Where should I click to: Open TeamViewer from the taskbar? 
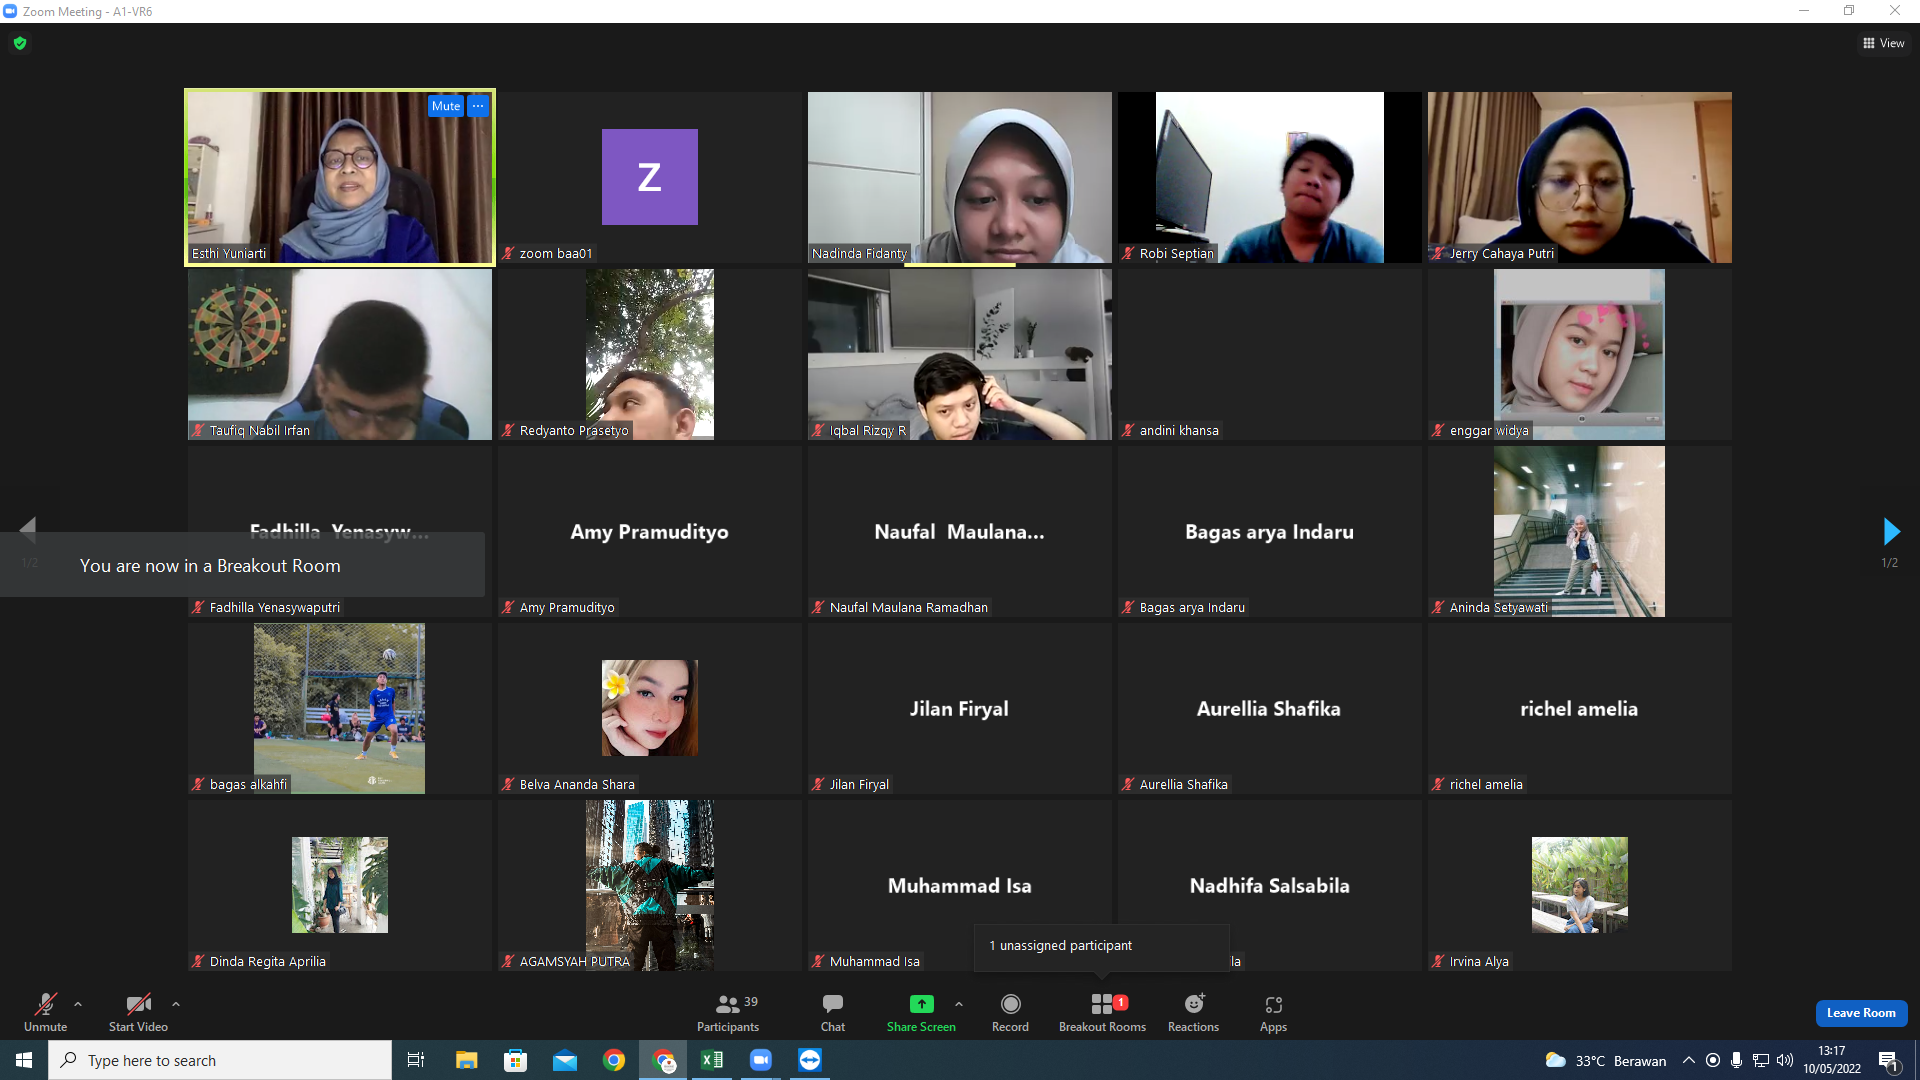tap(810, 1060)
